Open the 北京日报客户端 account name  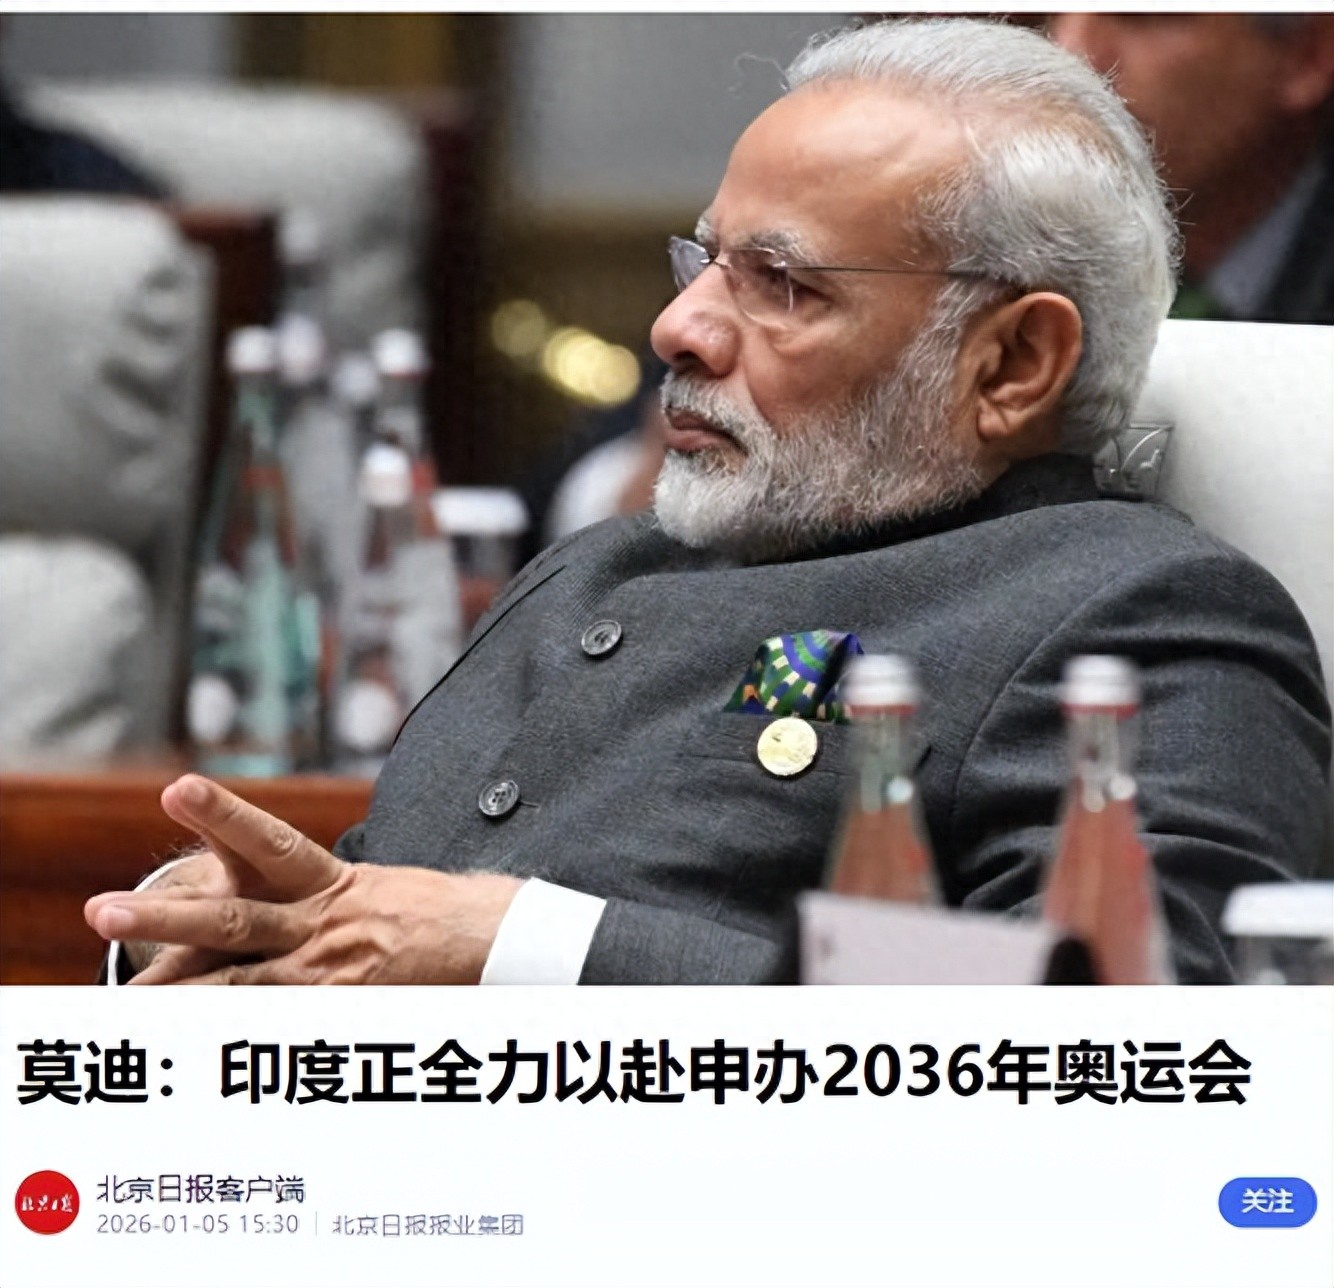pyautogui.click(x=200, y=1188)
